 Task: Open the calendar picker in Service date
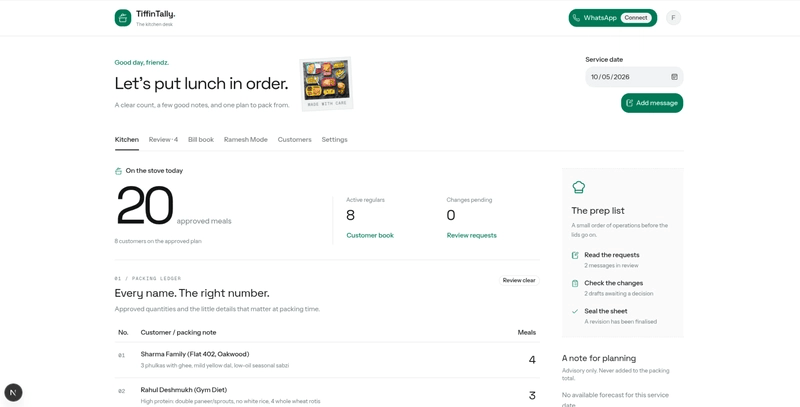point(674,77)
